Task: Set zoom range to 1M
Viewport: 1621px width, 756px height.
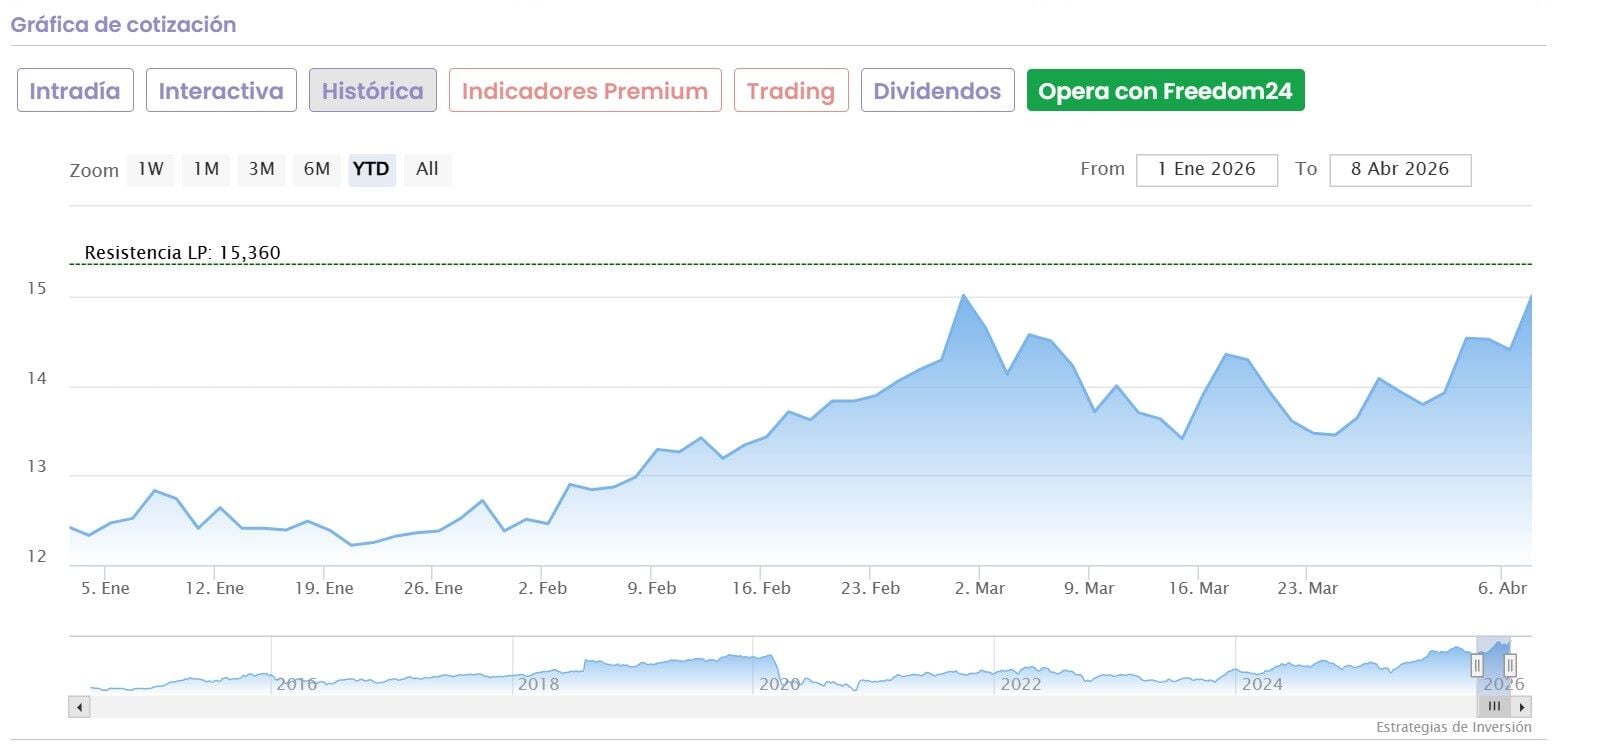Action: (206, 169)
